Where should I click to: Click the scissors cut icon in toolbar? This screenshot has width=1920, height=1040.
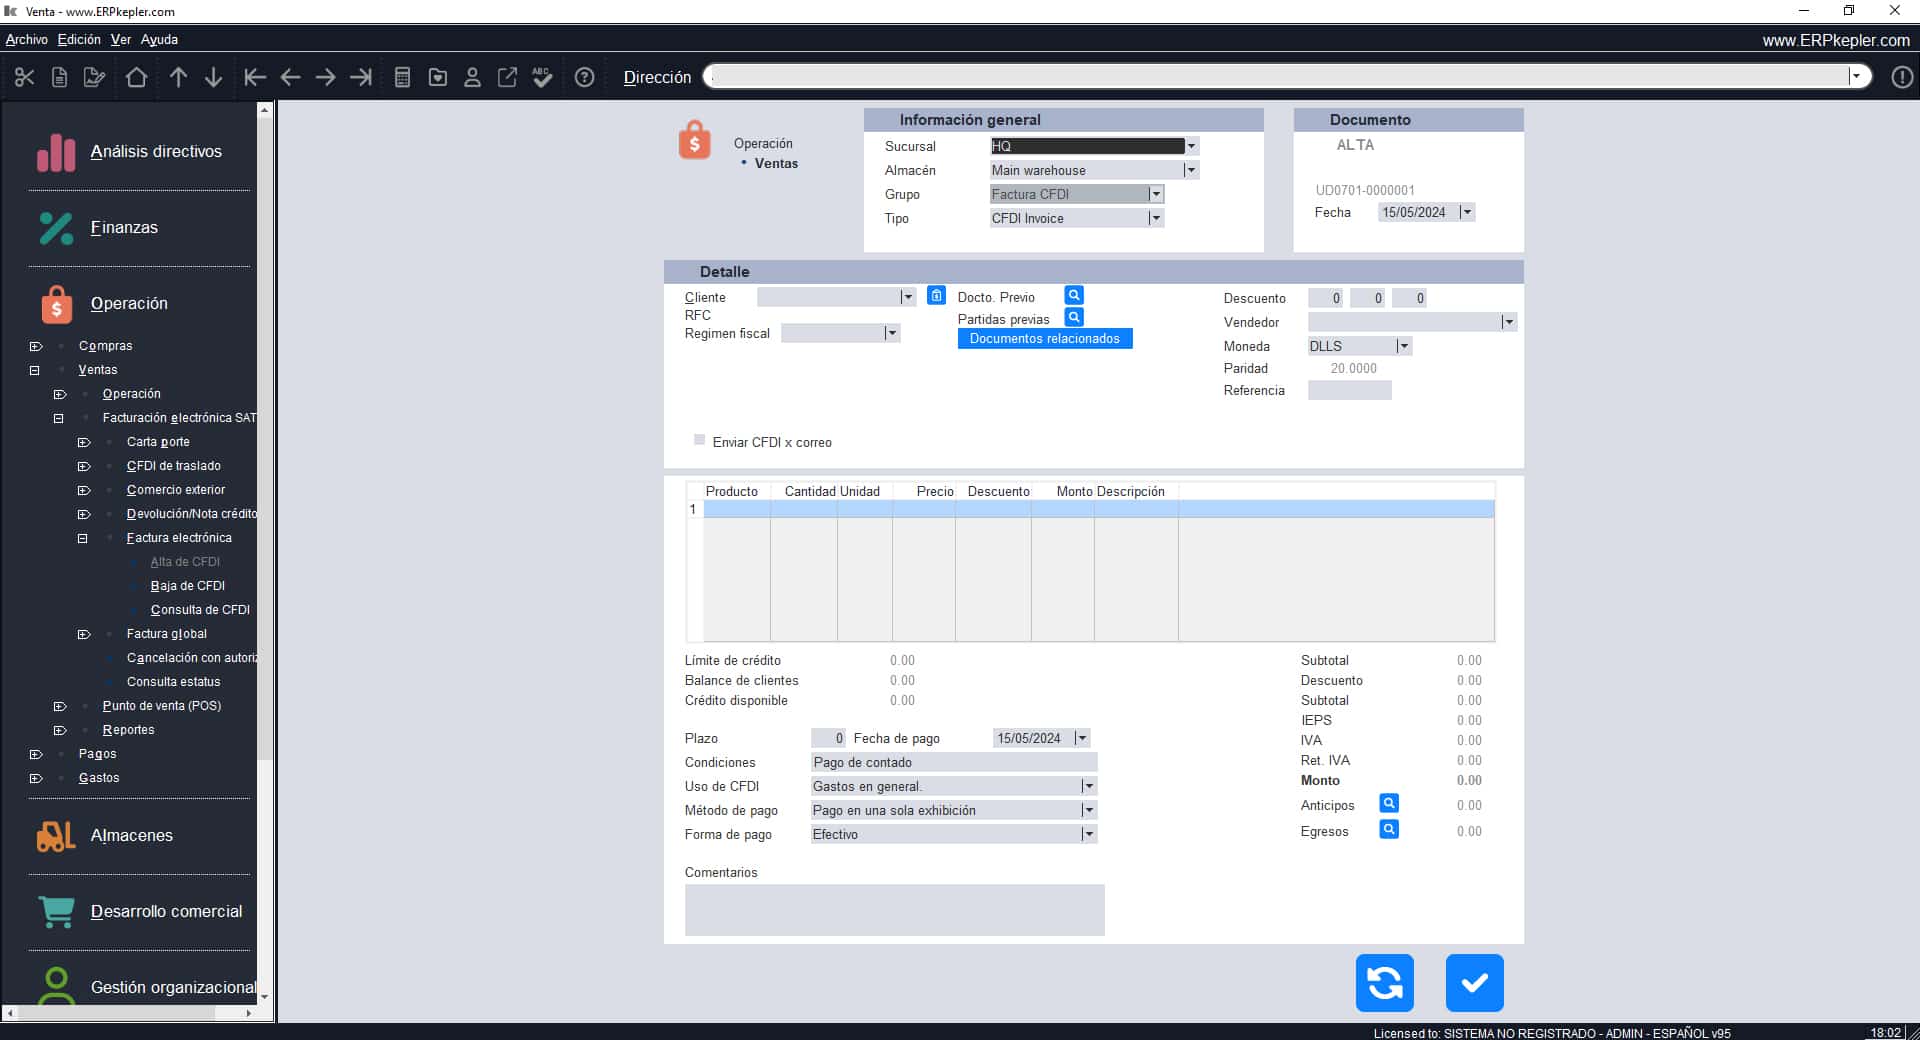tap(25, 77)
